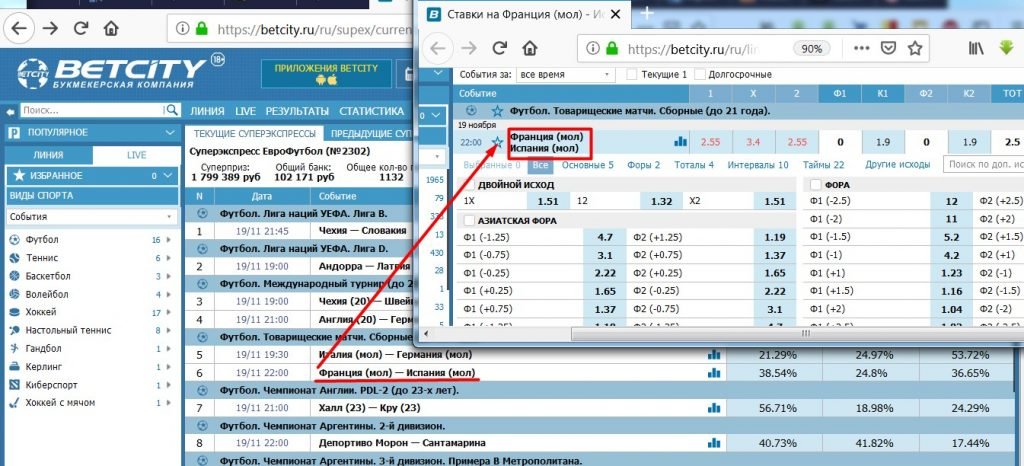Open the События за 'все время' dropdown
1024x466 pixels.
click(x=566, y=74)
